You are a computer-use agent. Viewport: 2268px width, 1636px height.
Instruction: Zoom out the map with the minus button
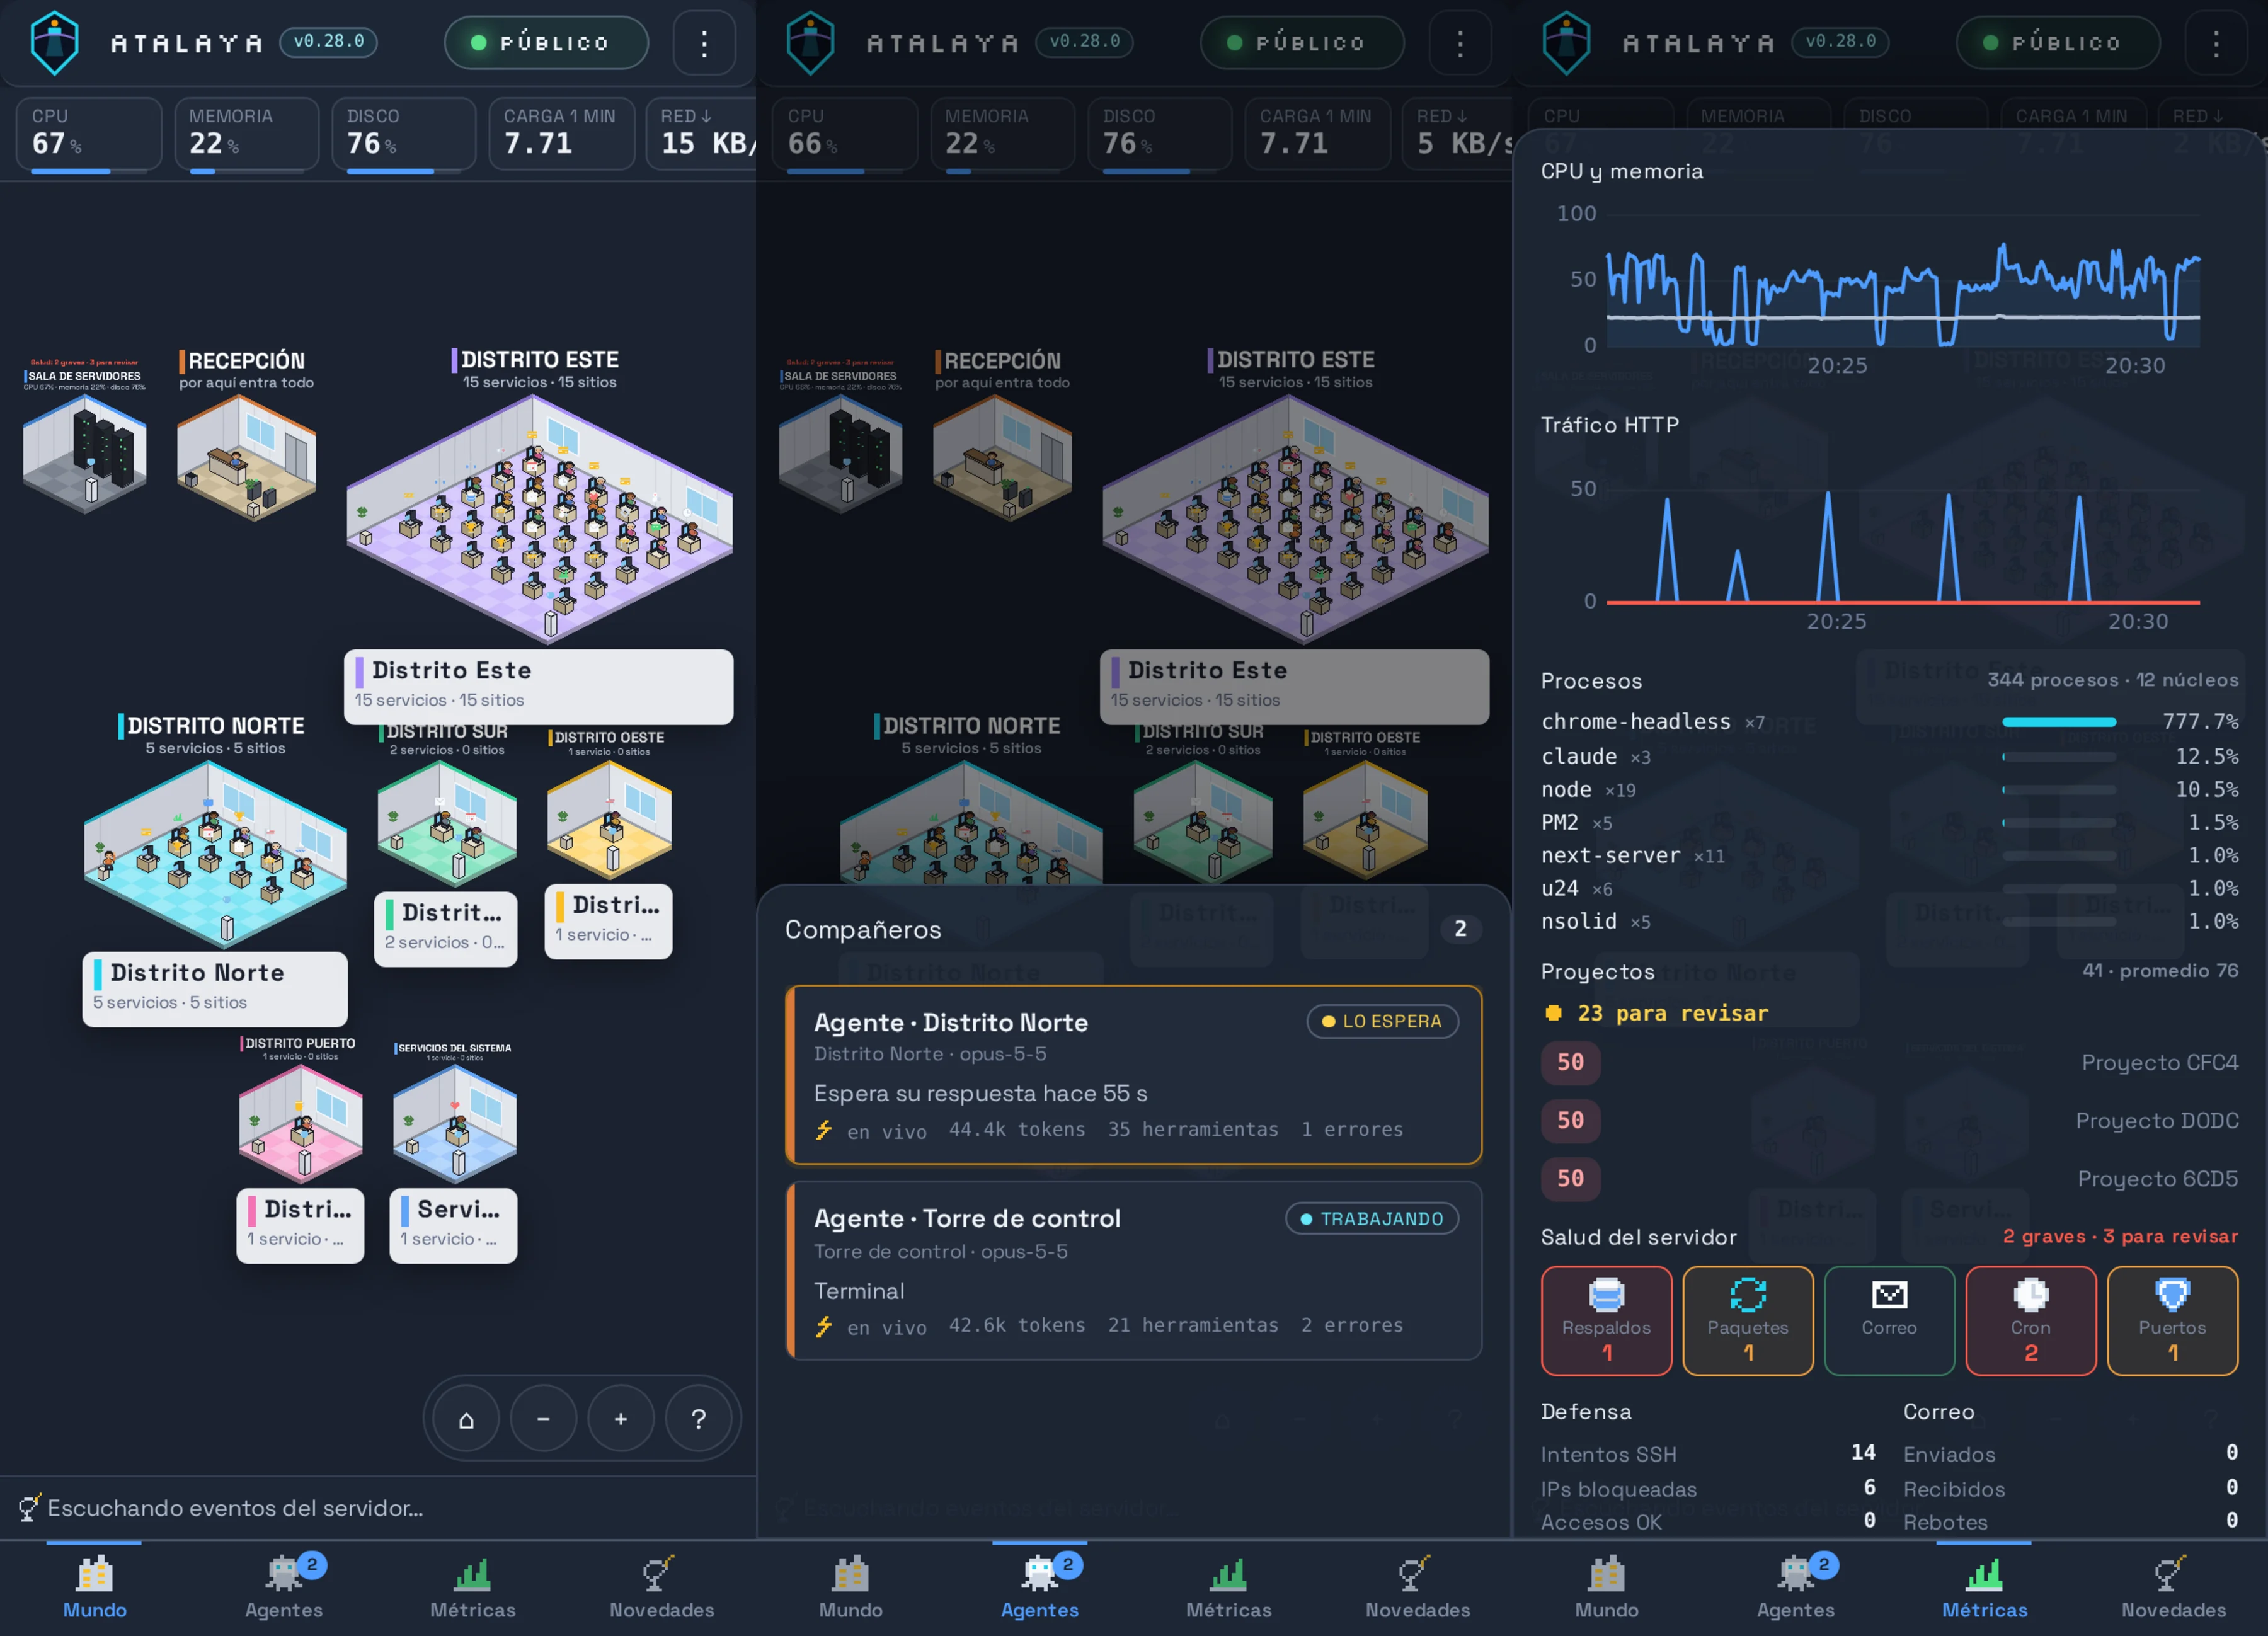tap(543, 1418)
